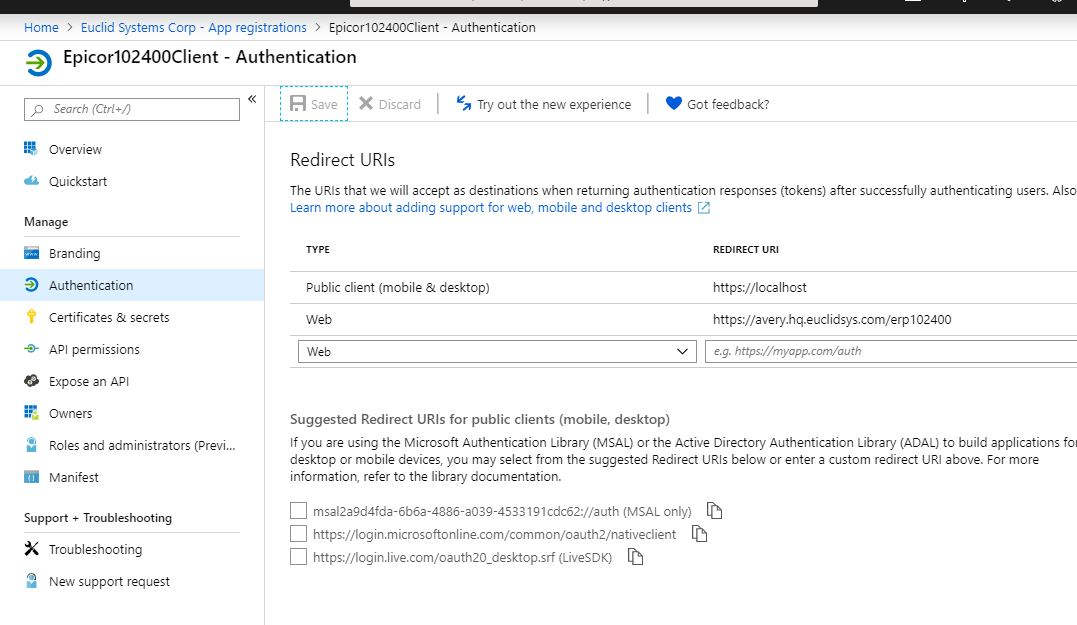Click the TYPE column header
The height and width of the screenshot is (625, 1077).
[317, 249]
